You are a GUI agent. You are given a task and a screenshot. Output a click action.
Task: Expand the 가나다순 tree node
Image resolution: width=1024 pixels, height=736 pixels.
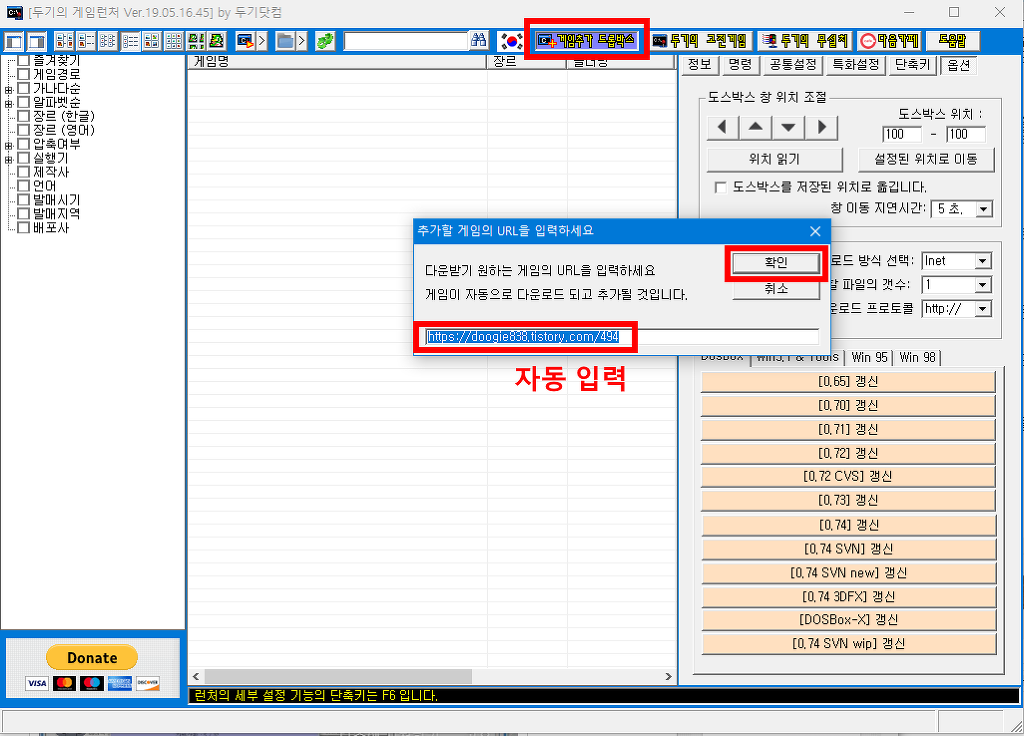click(8, 89)
